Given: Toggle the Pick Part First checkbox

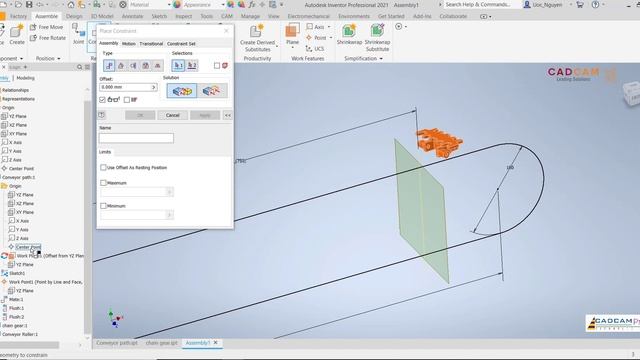Looking at the screenshot, I should coord(217,65).
